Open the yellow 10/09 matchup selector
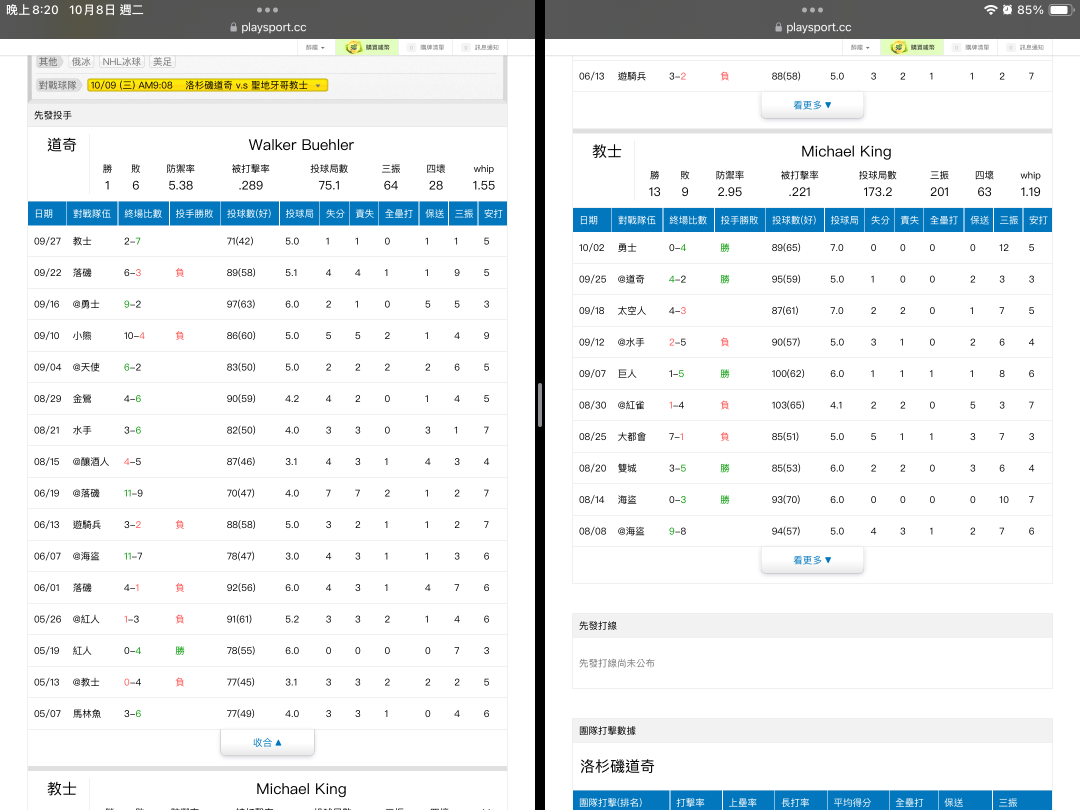 pyautogui.click(x=207, y=85)
